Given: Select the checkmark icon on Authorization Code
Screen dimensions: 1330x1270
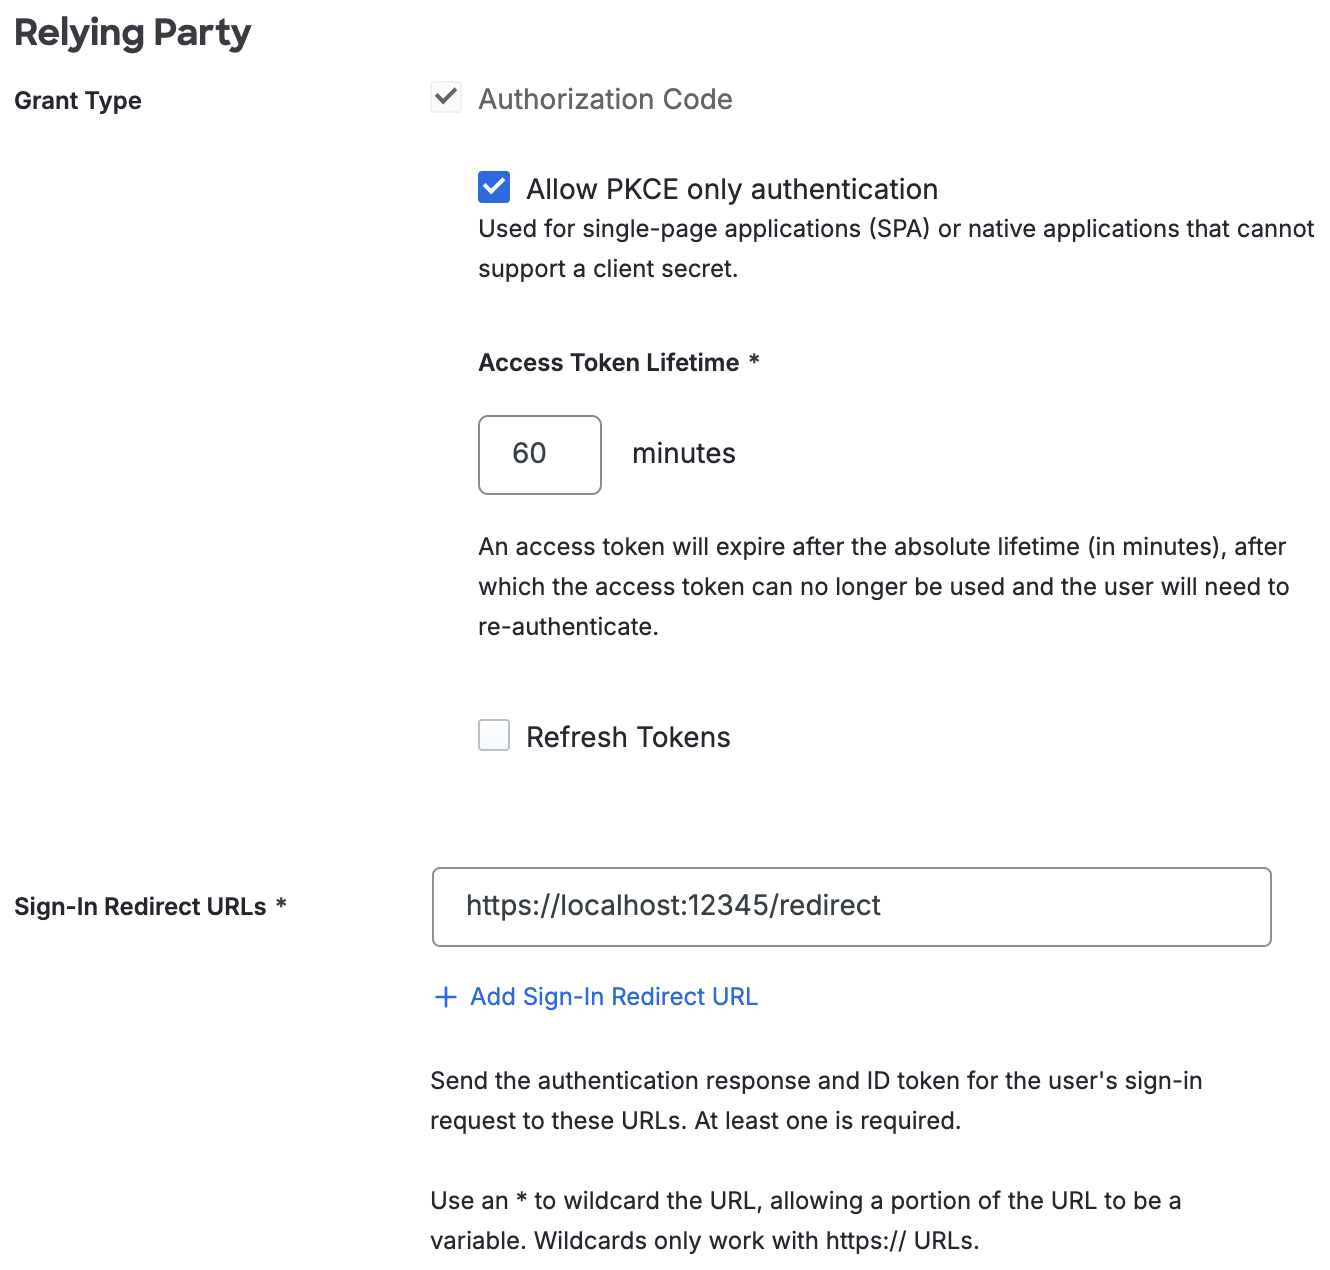Looking at the screenshot, I should click(445, 97).
